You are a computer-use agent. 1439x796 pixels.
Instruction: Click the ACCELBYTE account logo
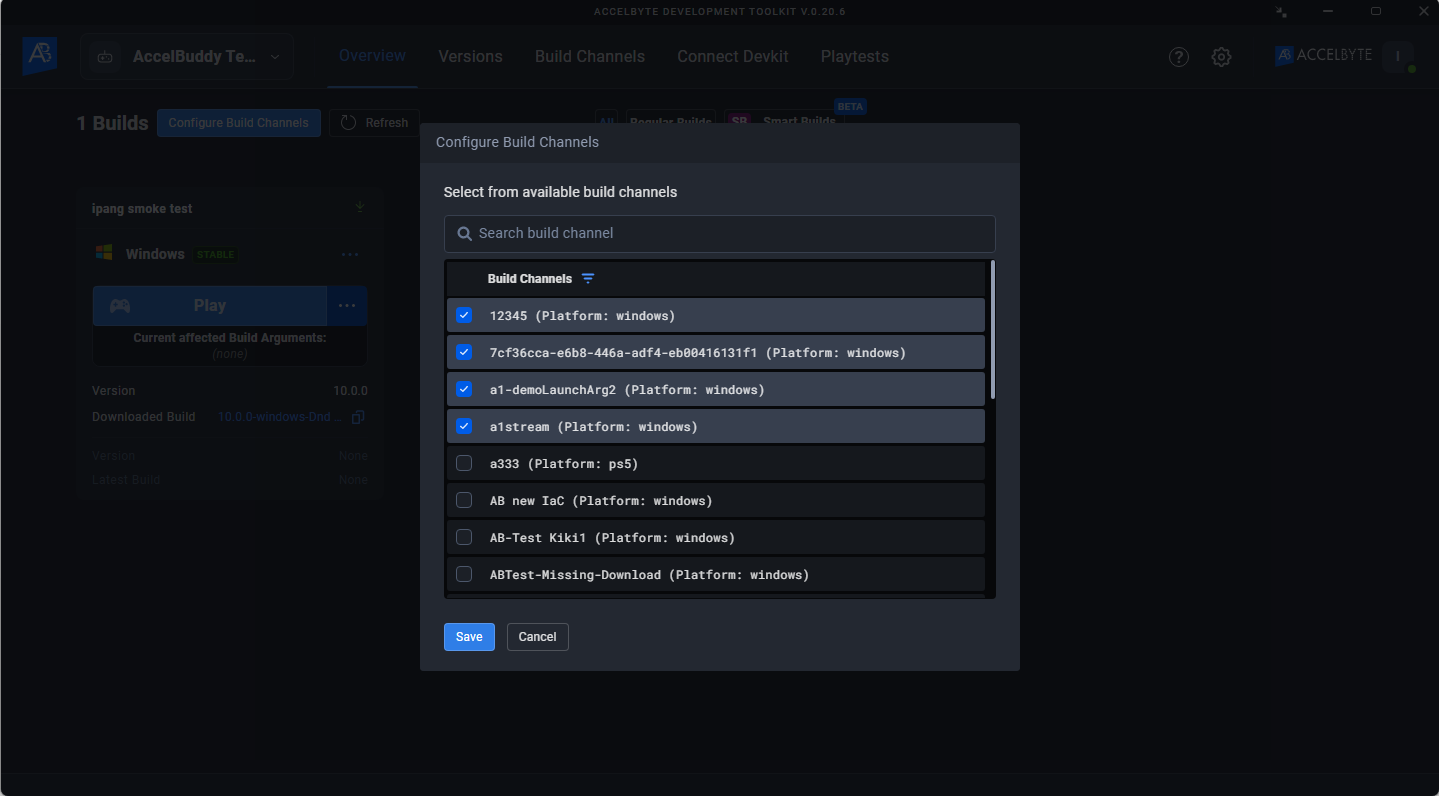coord(1324,56)
